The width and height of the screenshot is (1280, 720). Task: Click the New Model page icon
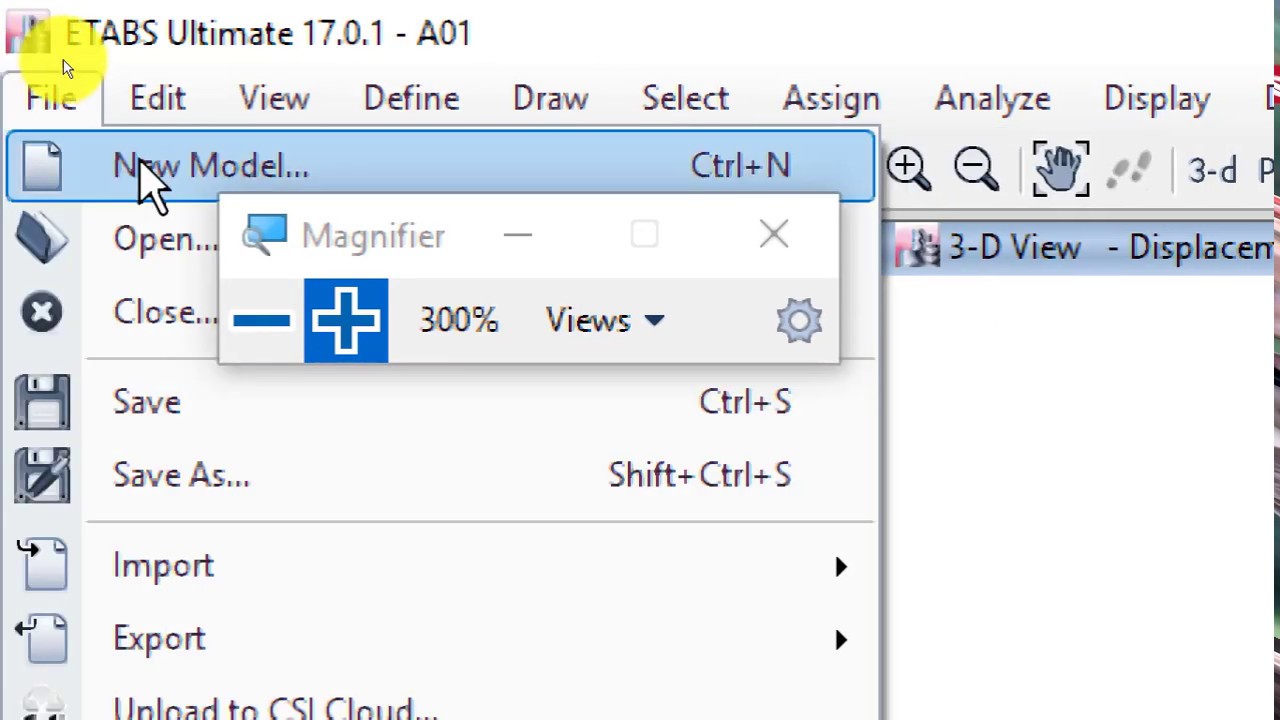pyautogui.click(x=42, y=166)
